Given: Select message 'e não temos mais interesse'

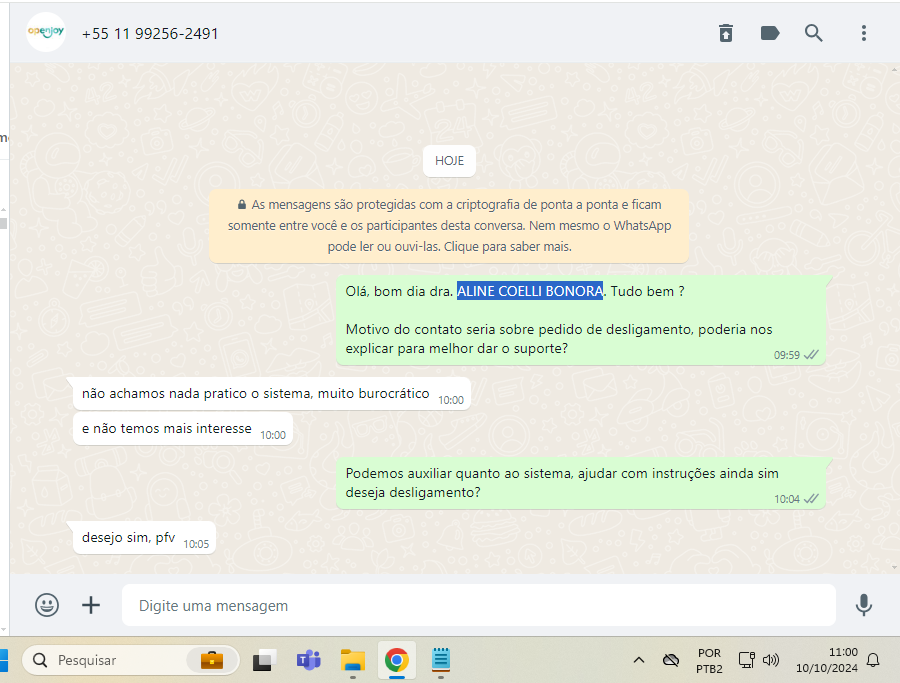Looking at the screenshot, I should coord(183,429).
